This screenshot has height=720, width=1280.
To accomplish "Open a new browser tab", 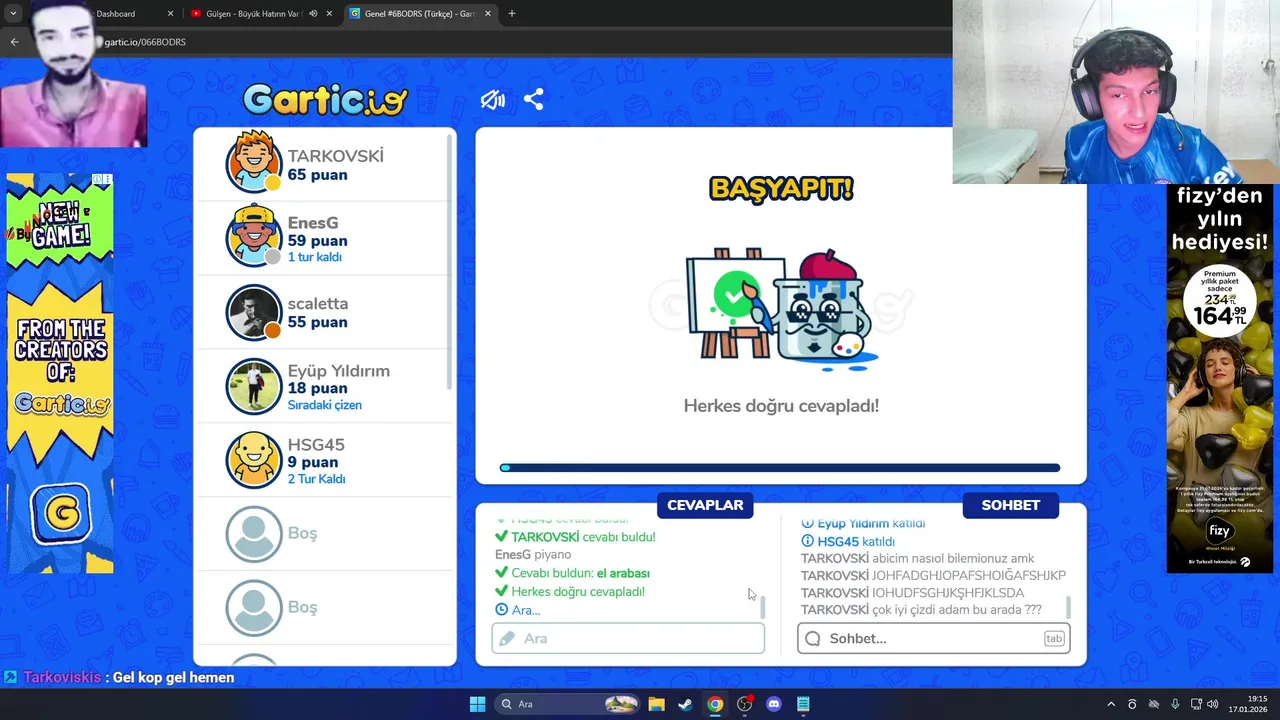I will [x=512, y=14].
